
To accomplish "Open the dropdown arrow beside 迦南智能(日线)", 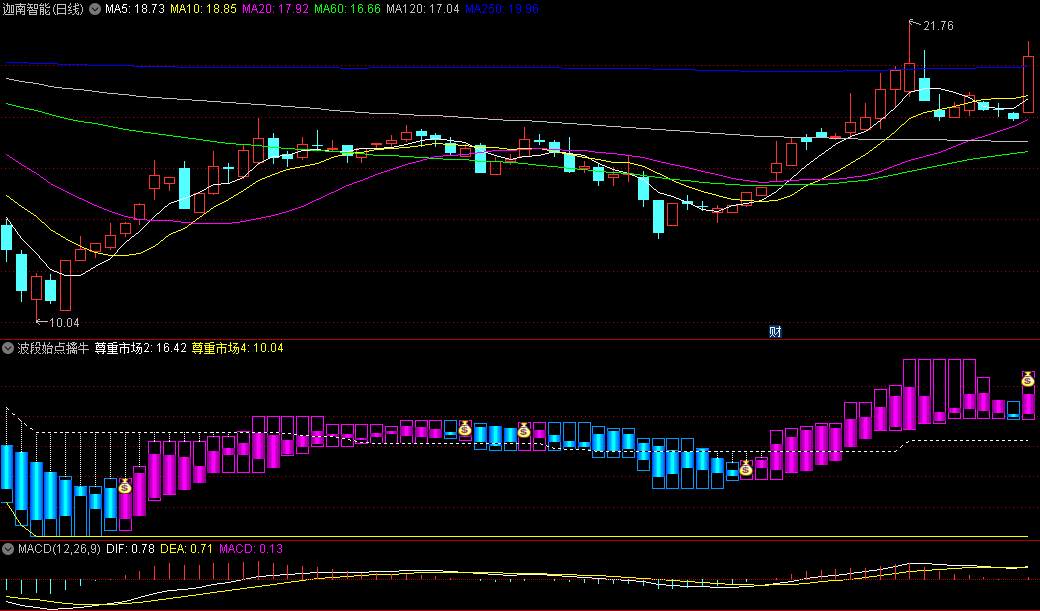I will [95, 9].
